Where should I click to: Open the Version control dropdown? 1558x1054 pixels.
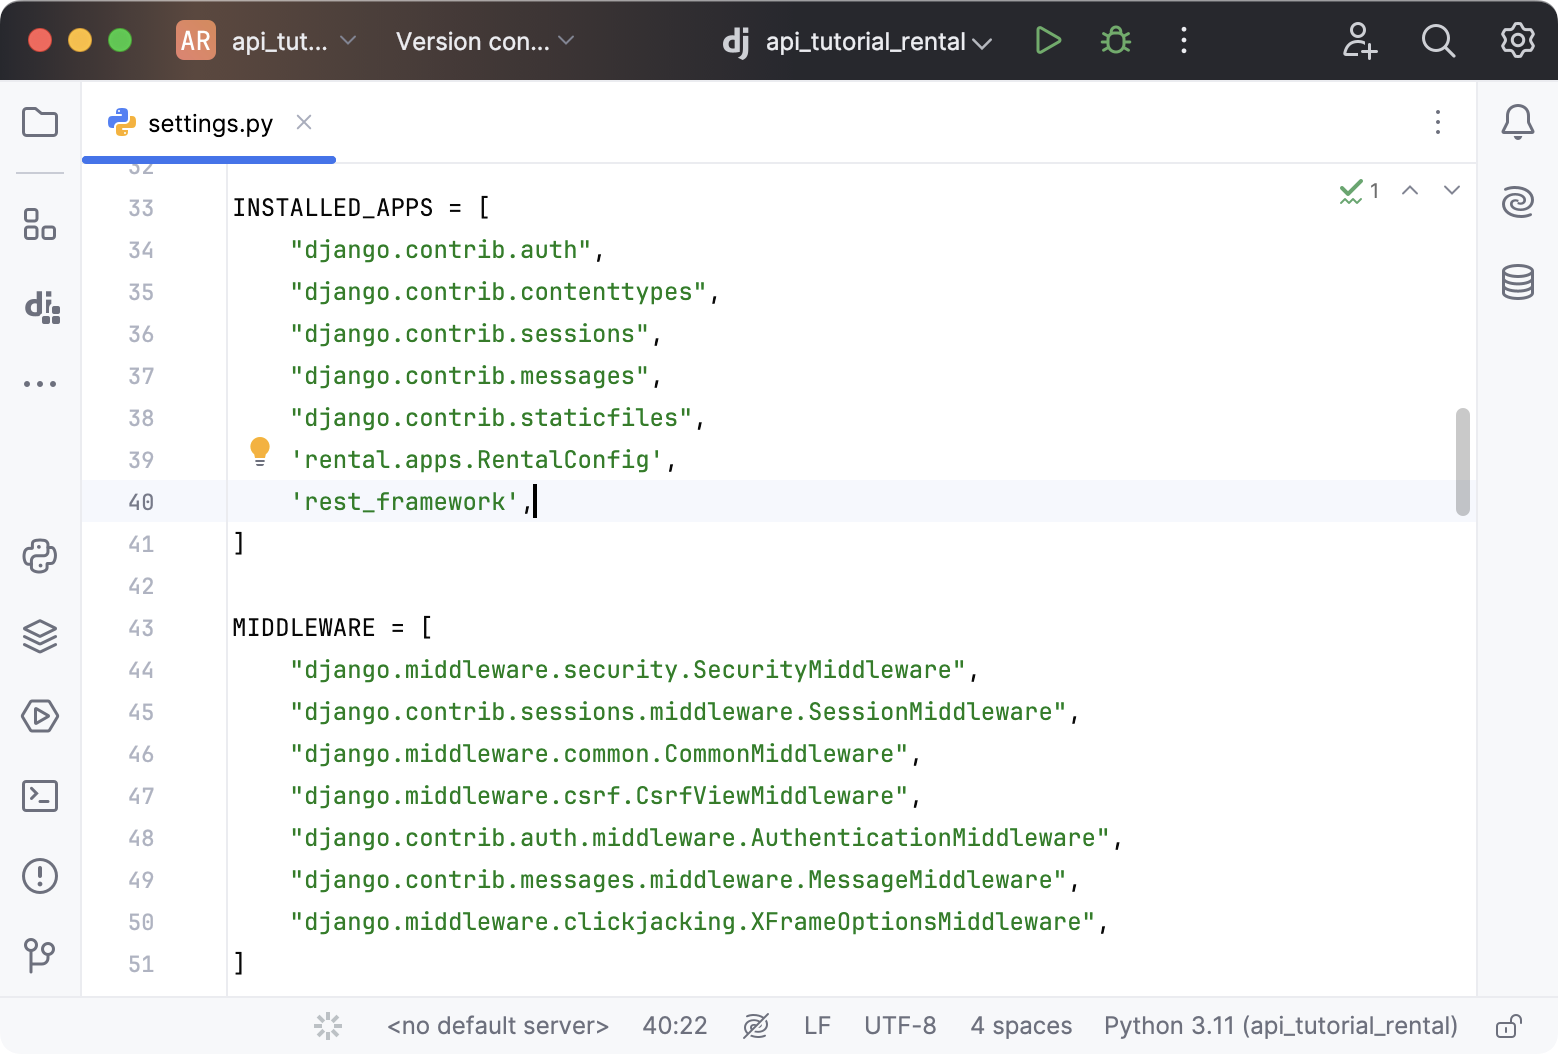[483, 41]
